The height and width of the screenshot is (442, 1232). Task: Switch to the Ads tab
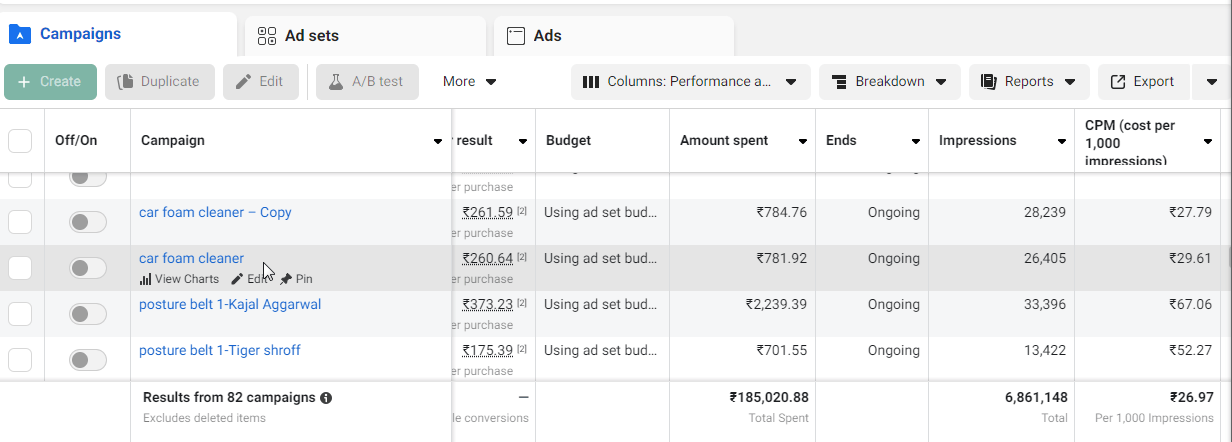(x=546, y=36)
